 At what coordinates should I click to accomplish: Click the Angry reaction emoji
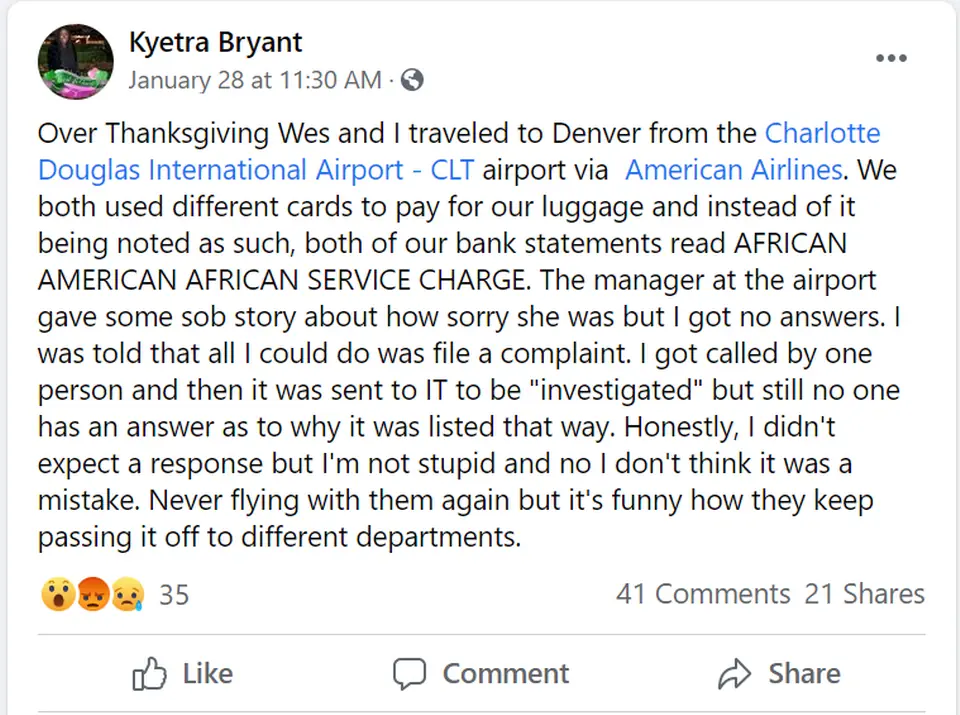click(x=92, y=595)
